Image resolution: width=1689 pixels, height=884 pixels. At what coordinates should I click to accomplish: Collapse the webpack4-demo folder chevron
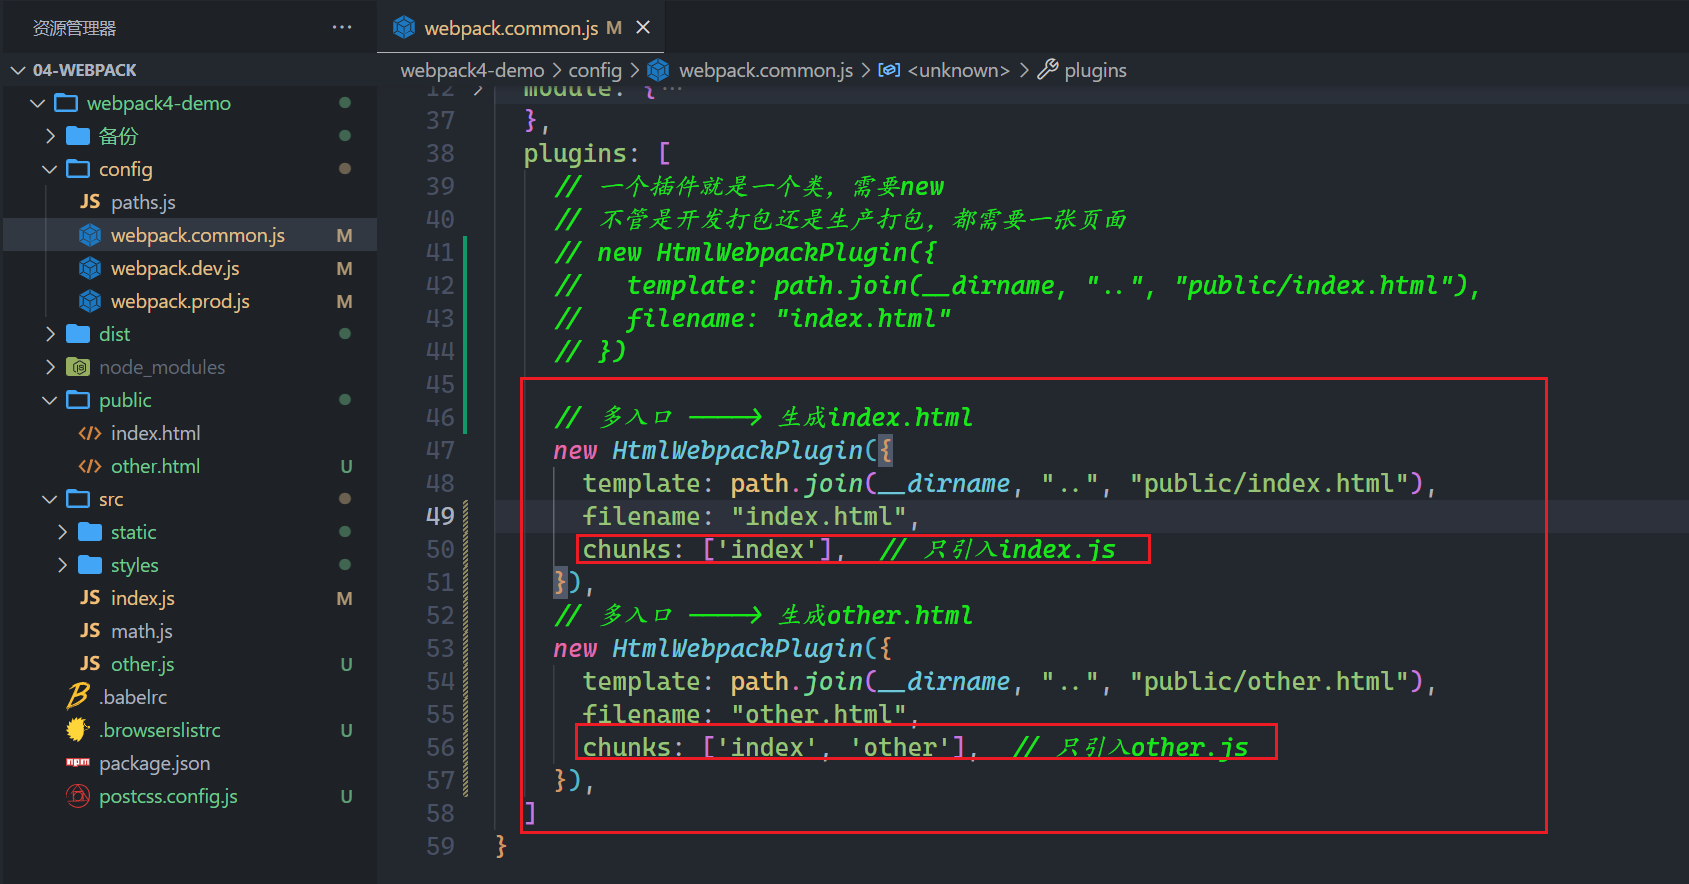tap(38, 103)
